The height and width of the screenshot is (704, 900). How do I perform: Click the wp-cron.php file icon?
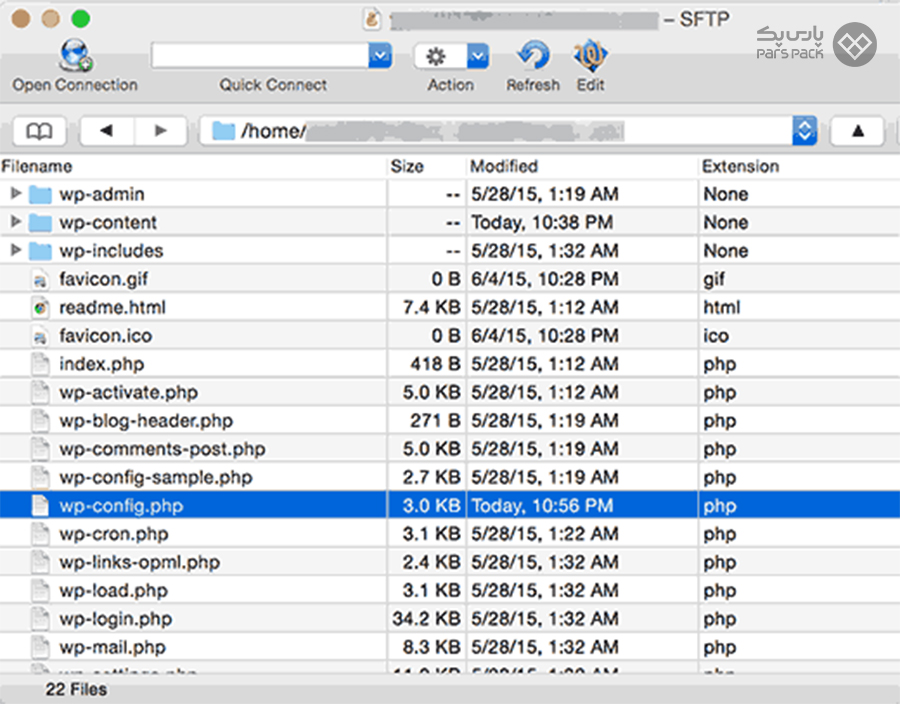[40, 534]
